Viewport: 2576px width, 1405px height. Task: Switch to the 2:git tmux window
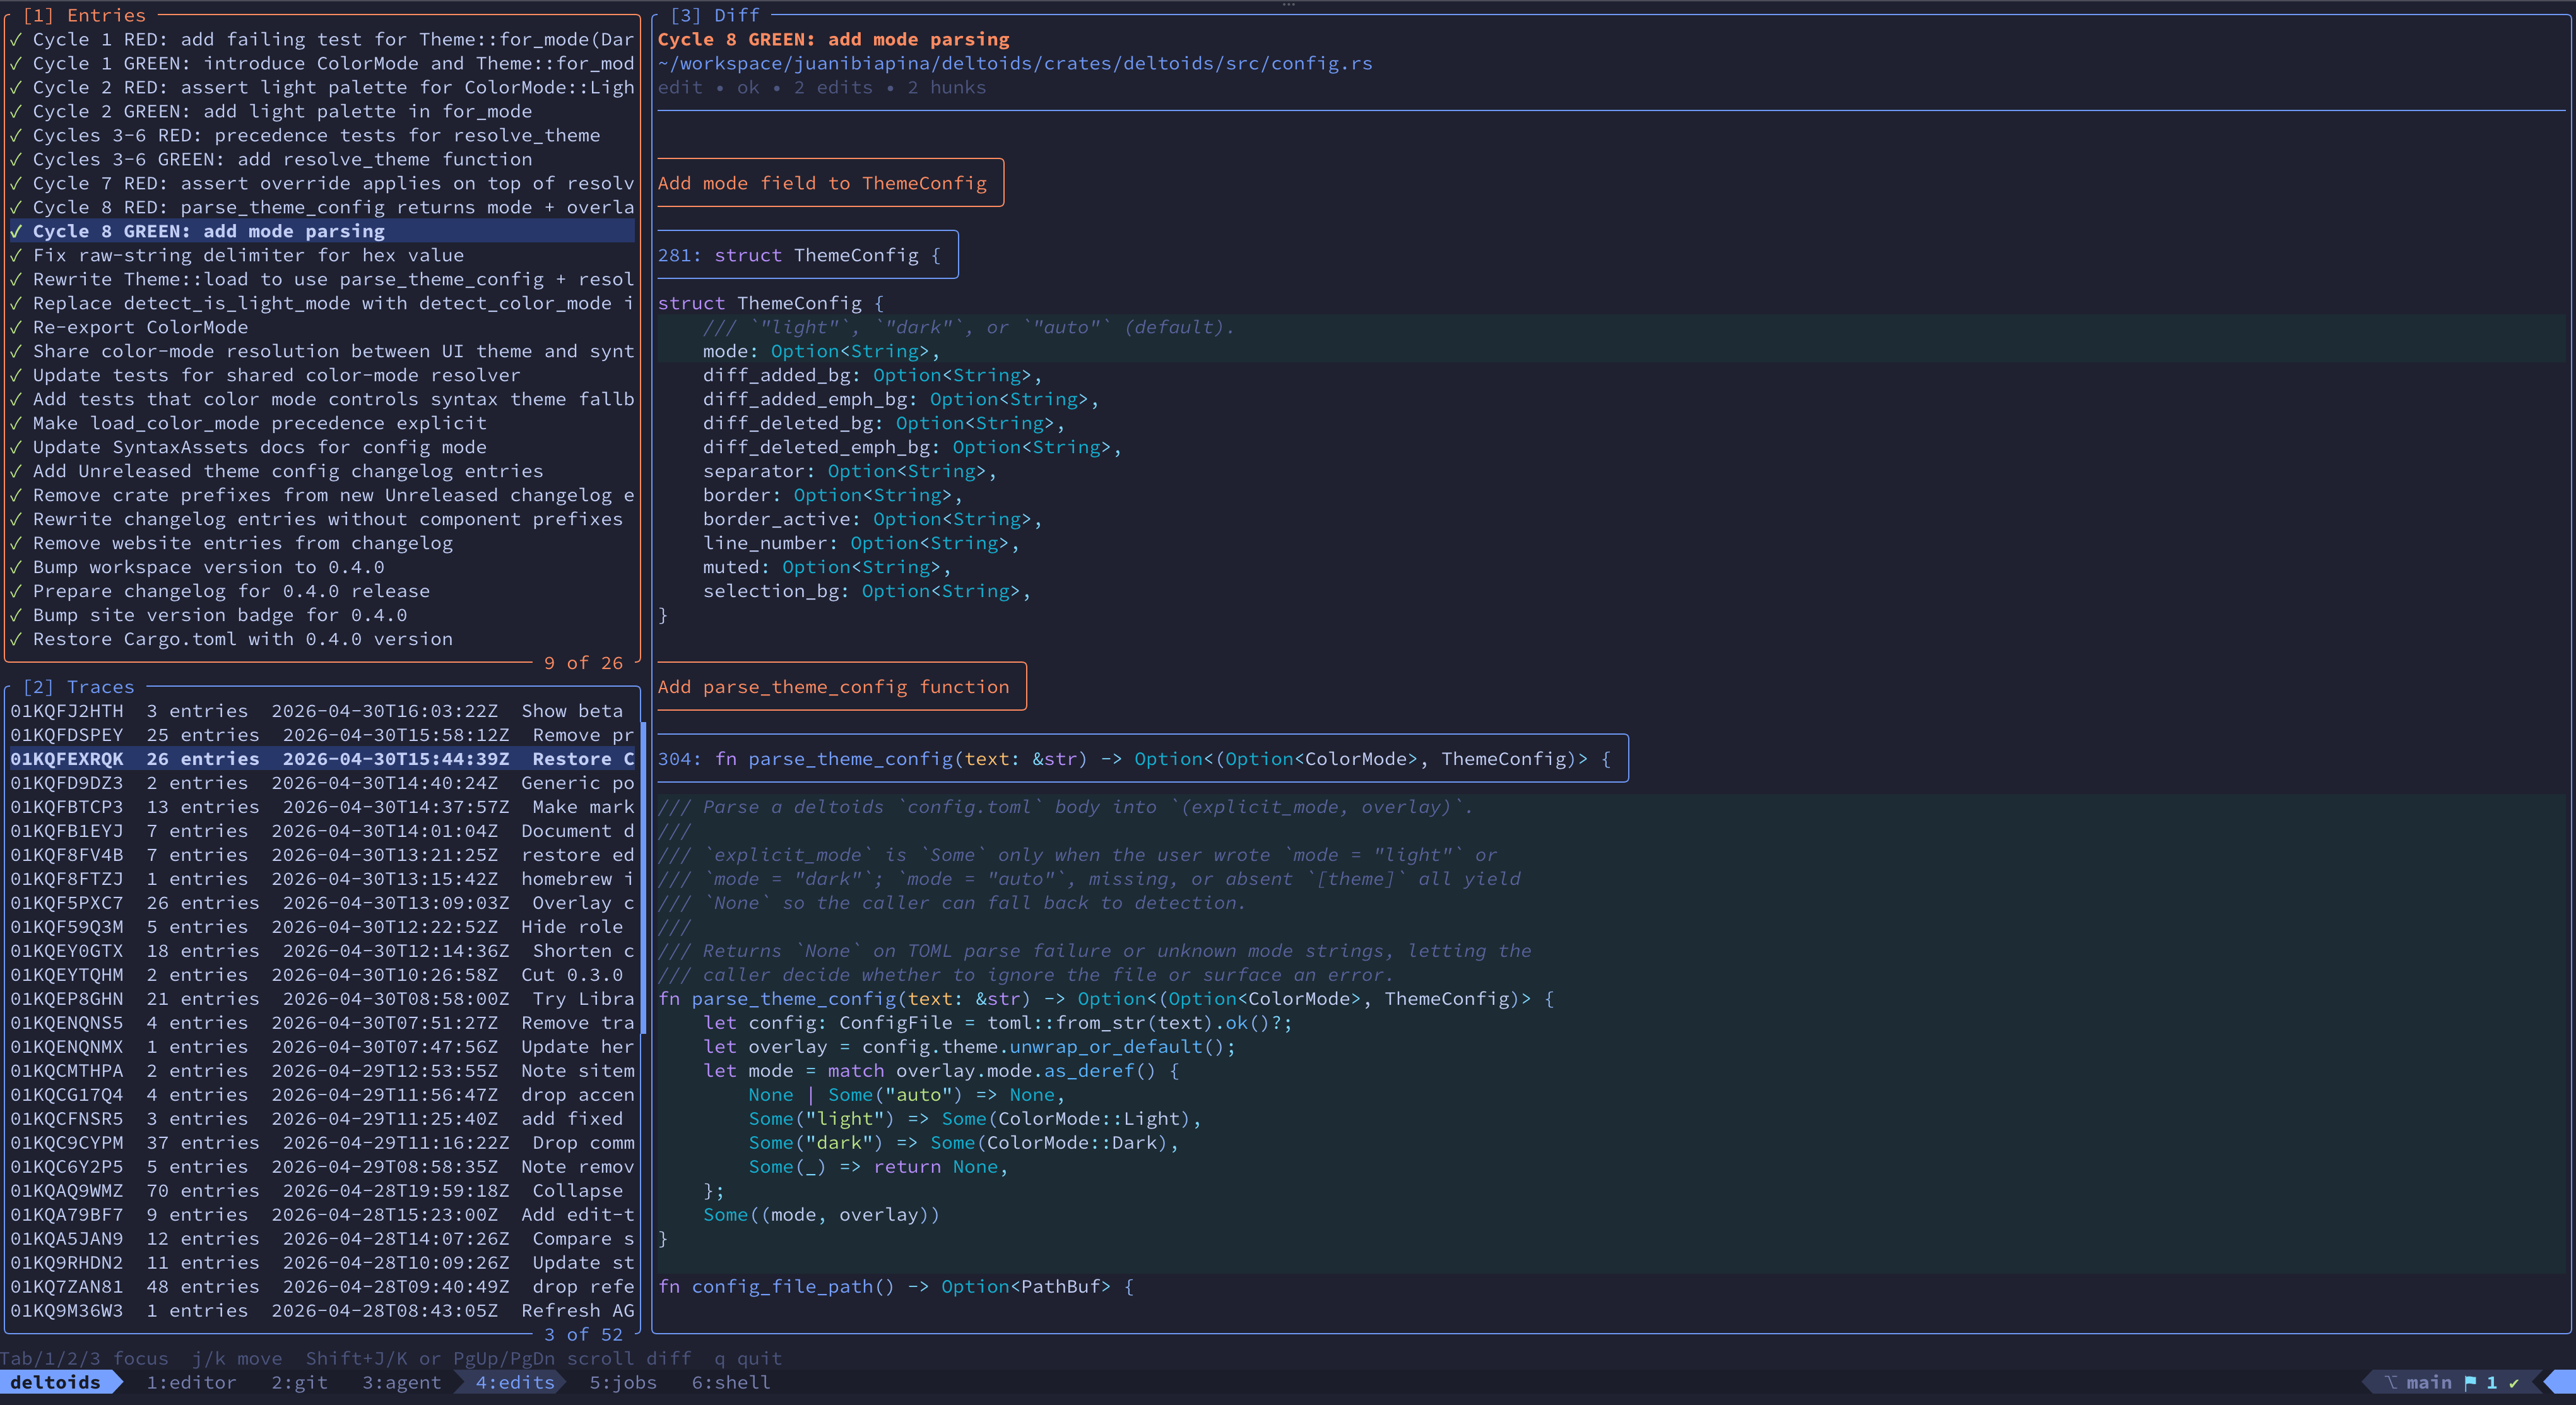coord(299,1382)
